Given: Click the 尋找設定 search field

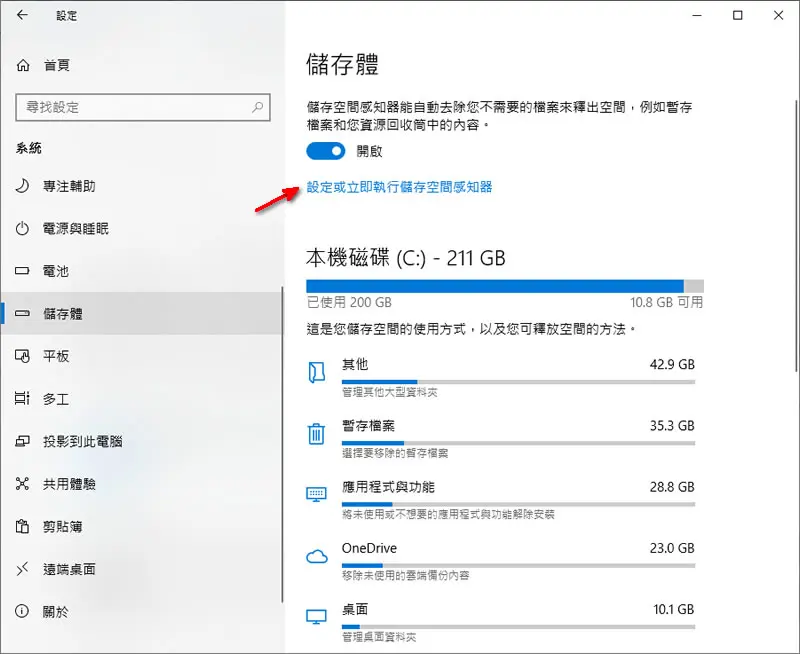Looking at the screenshot, I should pos(143,107).
